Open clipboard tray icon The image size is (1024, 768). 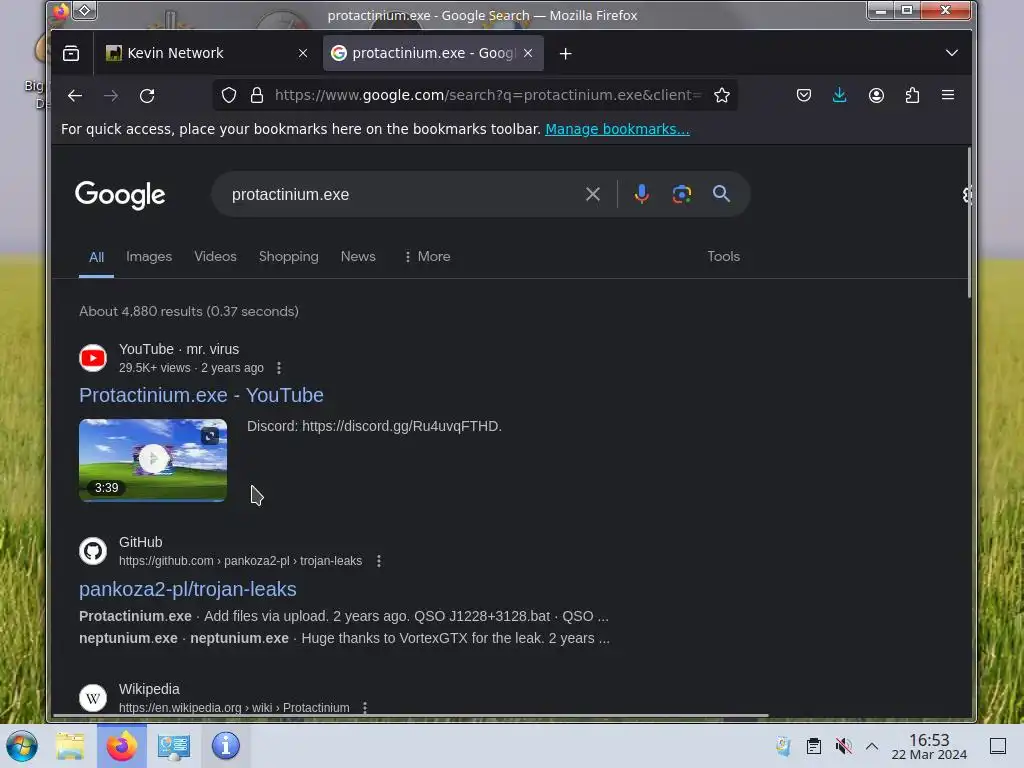(x=813, y=746)
